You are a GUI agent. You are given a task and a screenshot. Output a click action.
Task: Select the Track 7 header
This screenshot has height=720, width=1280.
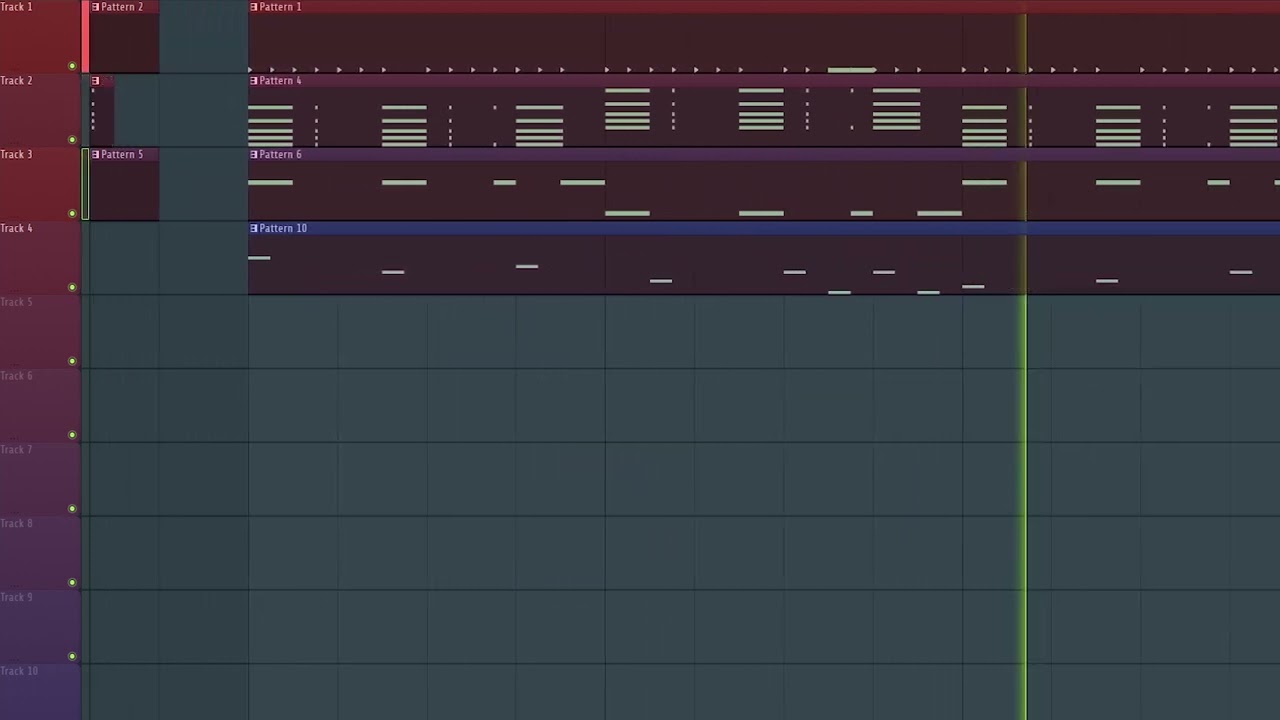click(x=40, y=480)
